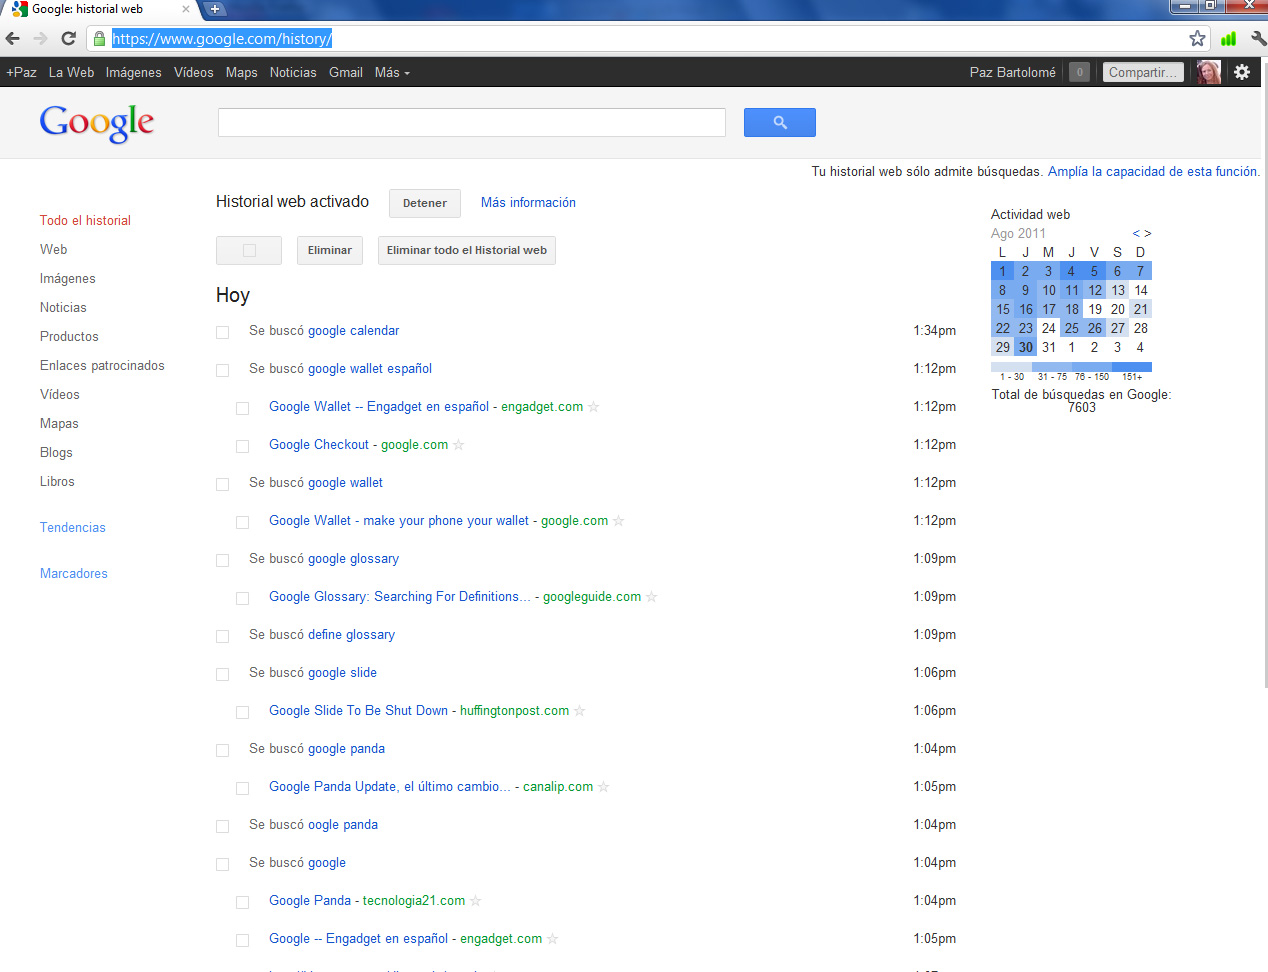The width and height of the screenshot is (1268, 972).
Task: Open the Compartir... share box
Action: tap(1143, 72)
